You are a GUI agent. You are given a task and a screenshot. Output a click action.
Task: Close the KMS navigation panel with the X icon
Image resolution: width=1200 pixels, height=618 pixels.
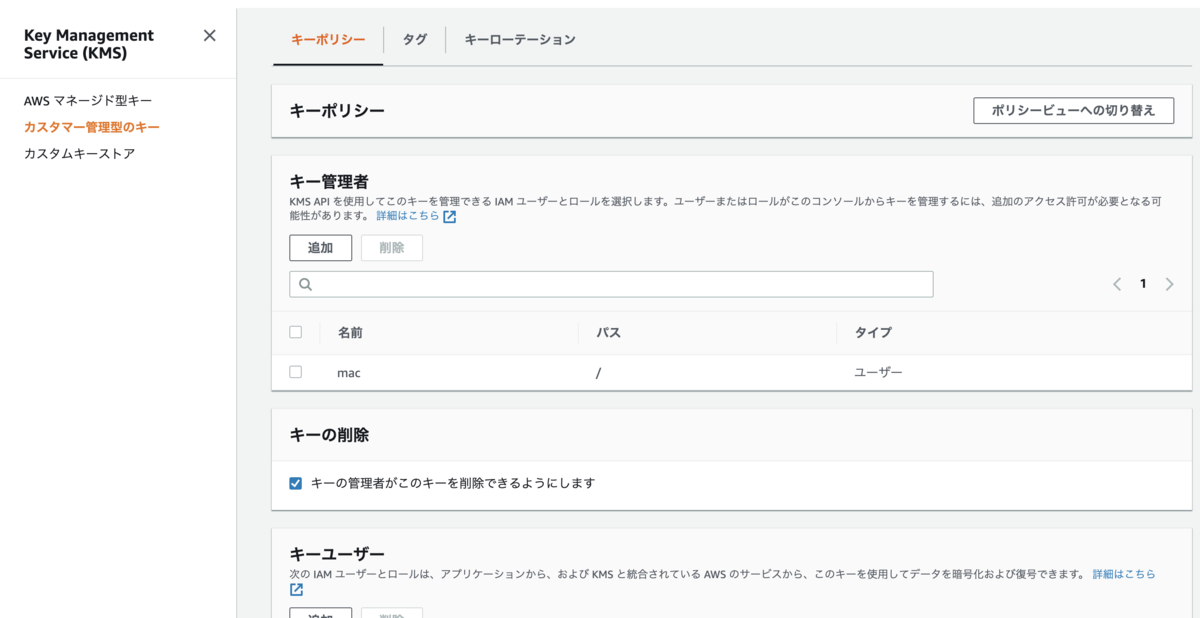[209, 34]
